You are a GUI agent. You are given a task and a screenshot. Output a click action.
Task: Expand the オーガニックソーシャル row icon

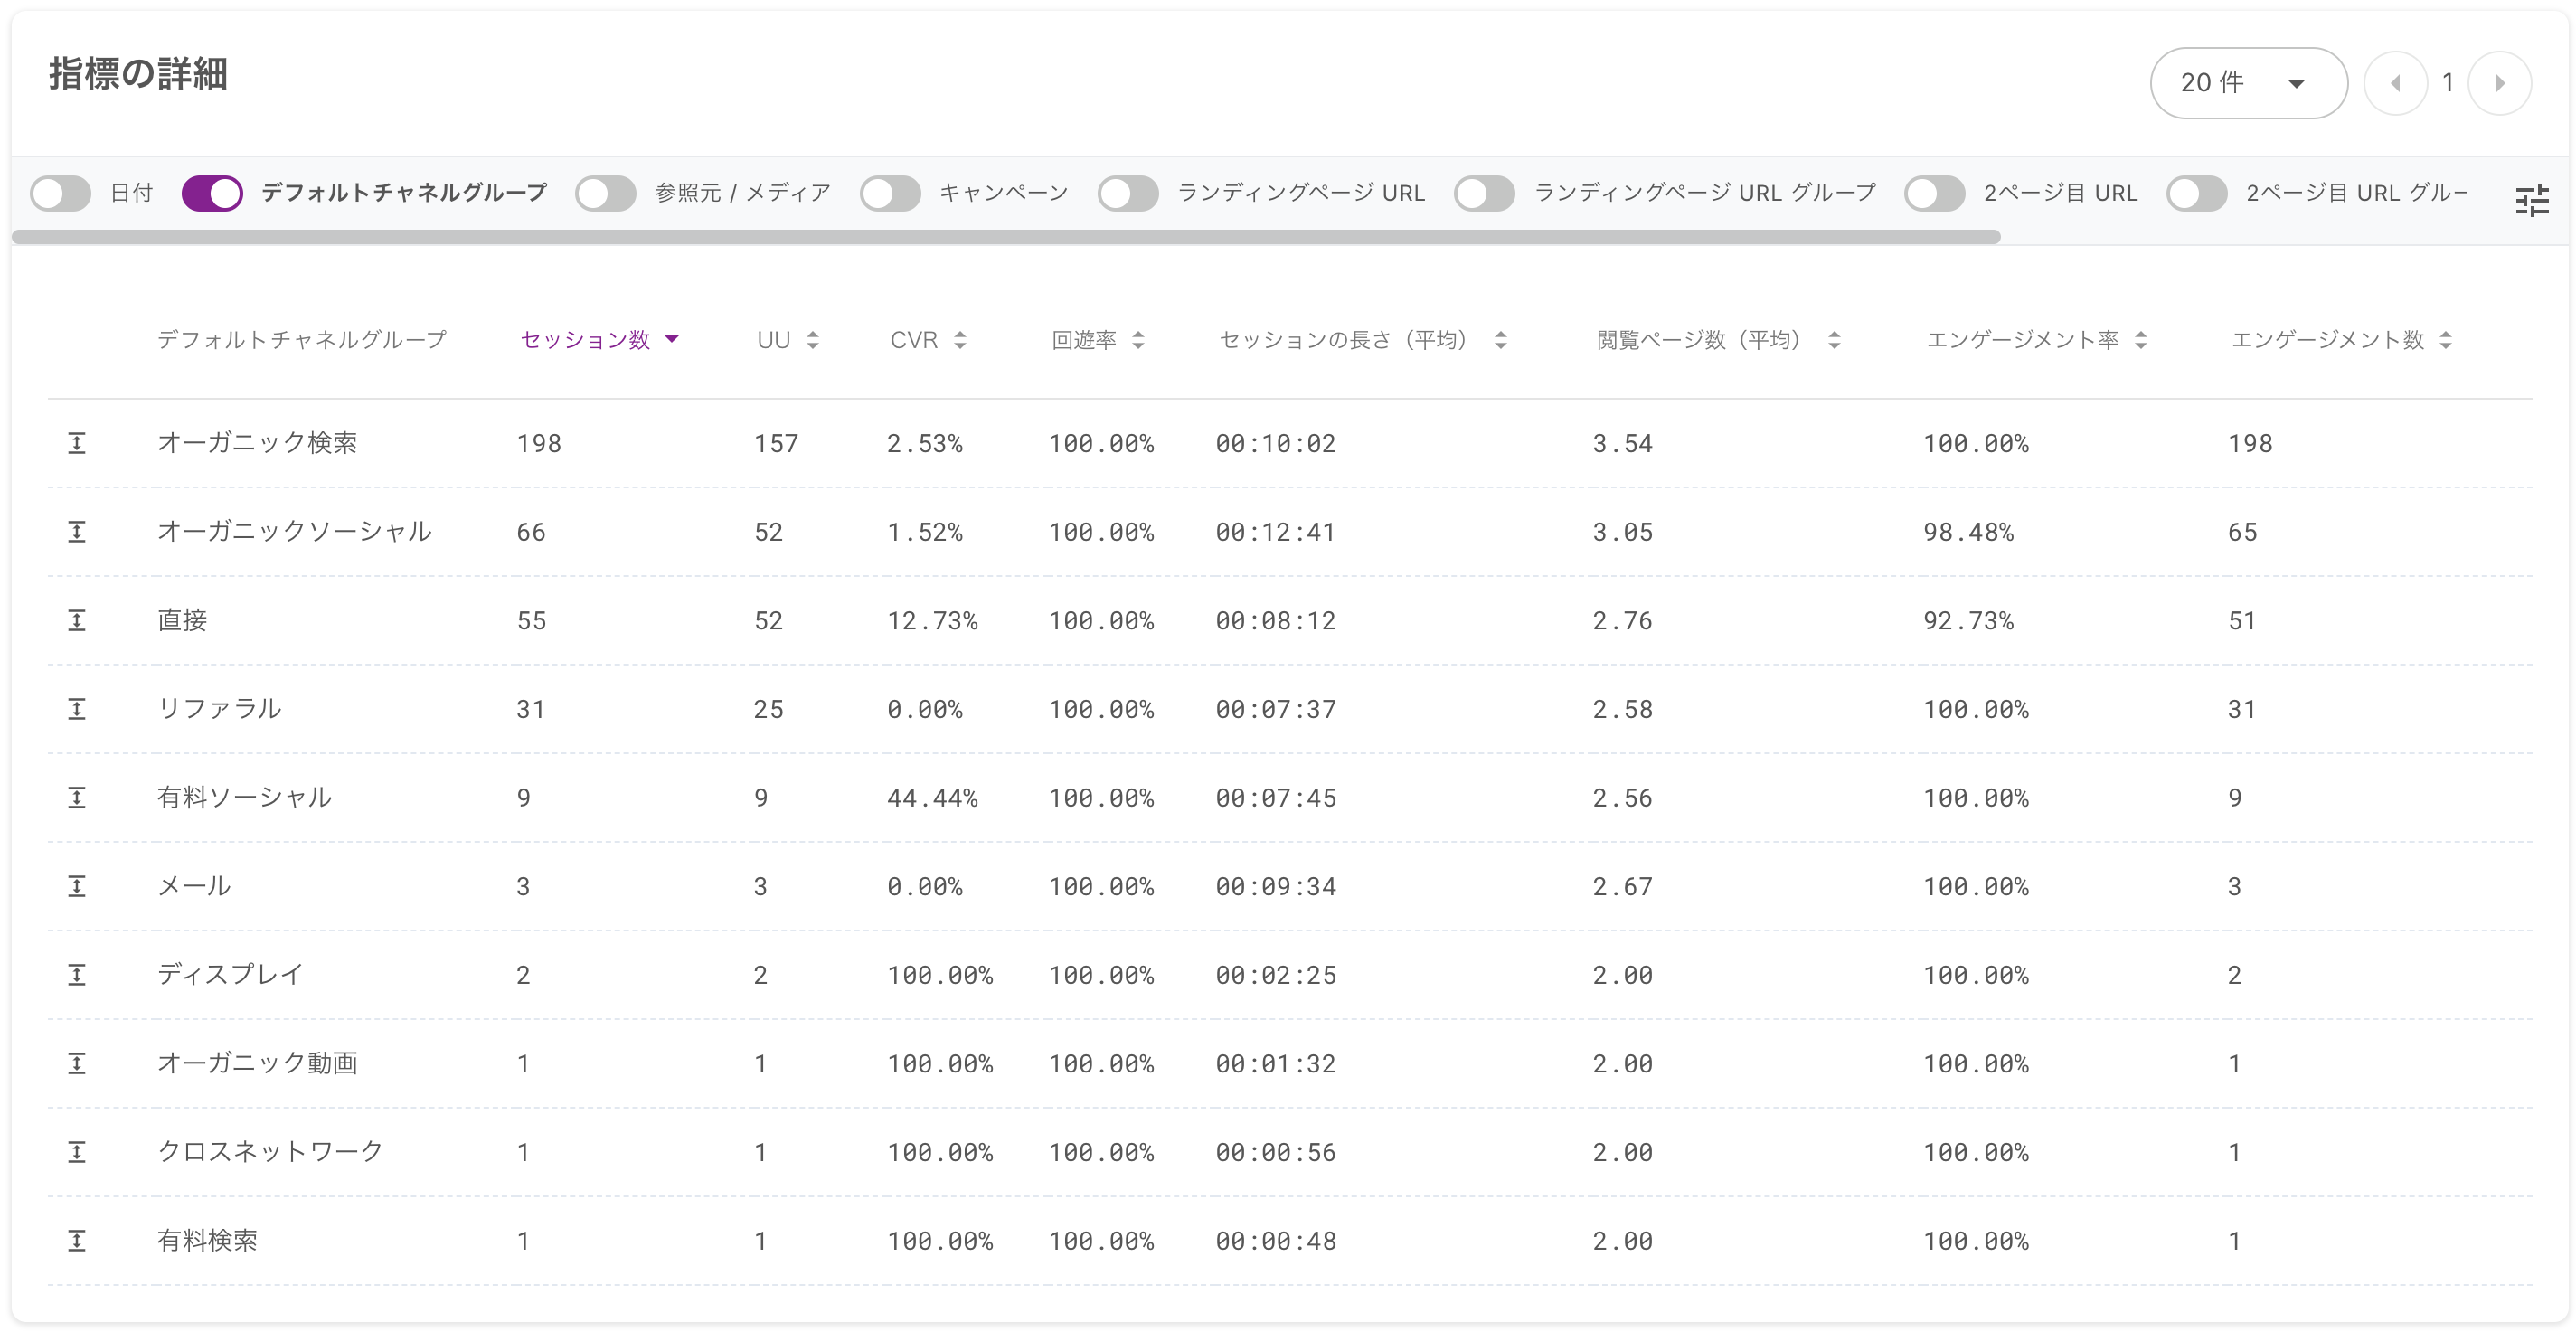click(x=77, y=532)
